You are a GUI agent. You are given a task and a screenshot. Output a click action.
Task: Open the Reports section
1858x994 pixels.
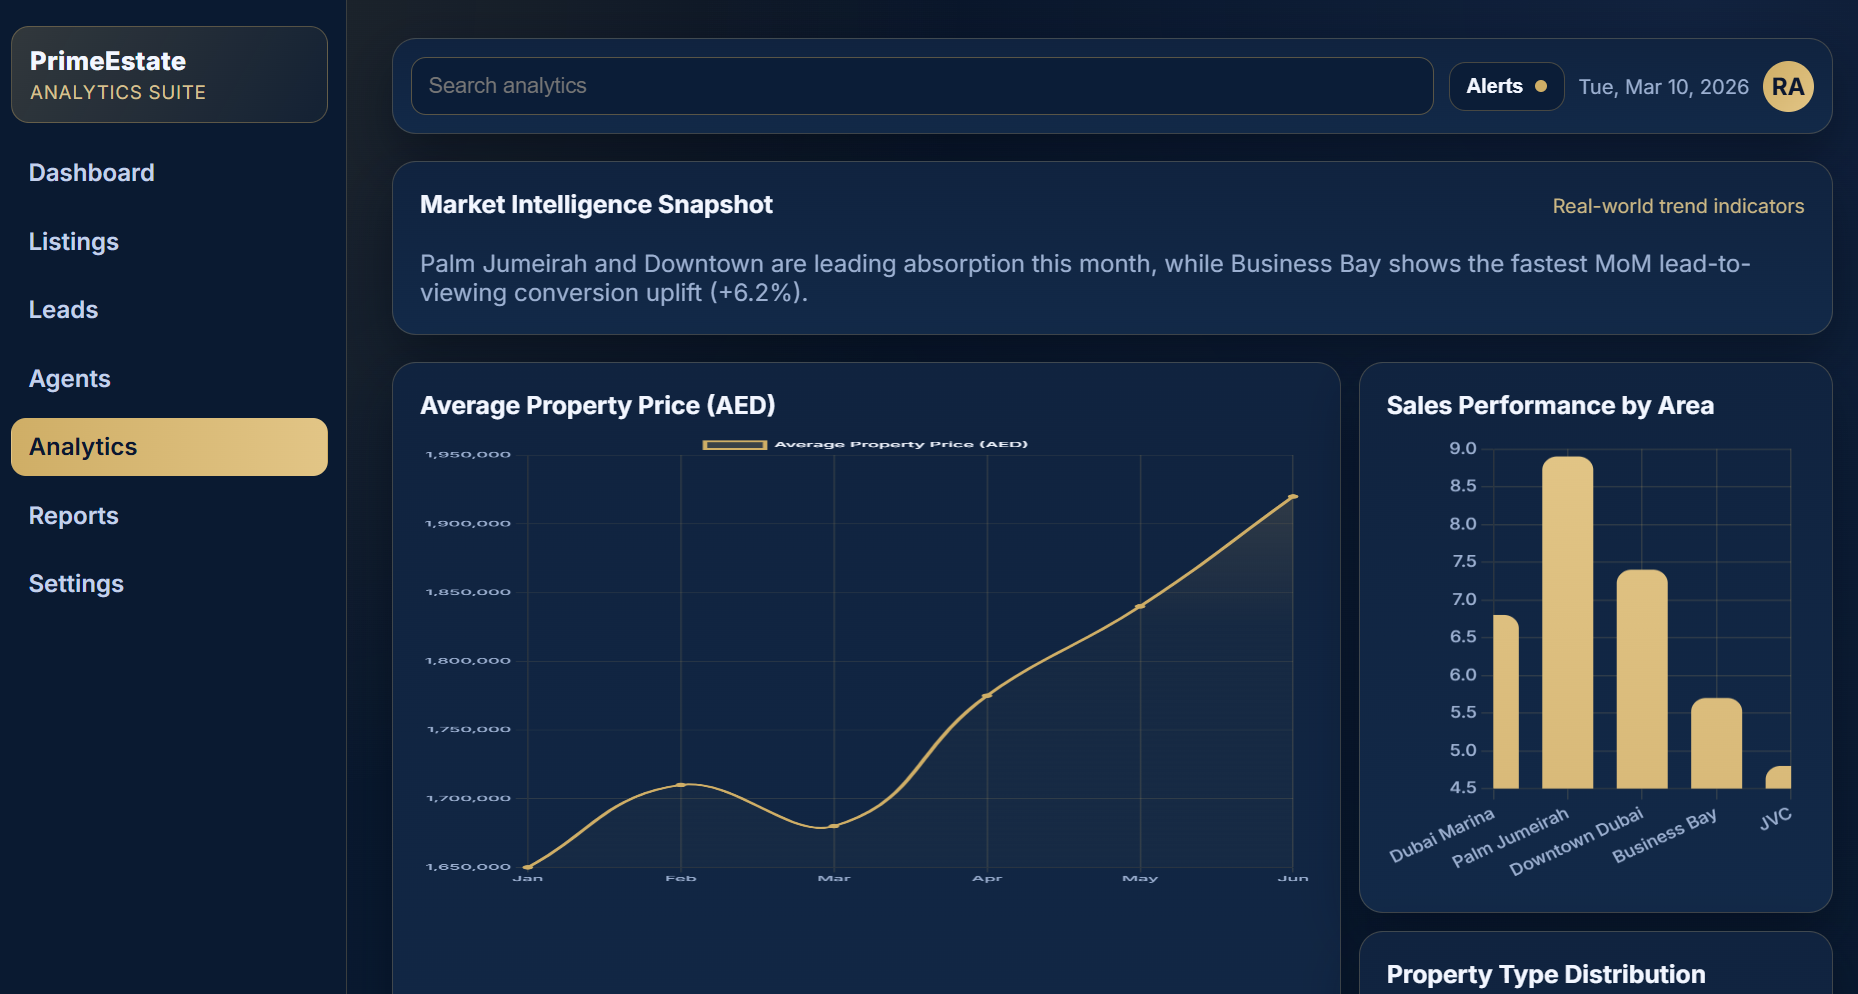pyautogui.click(x=73, y=515)
